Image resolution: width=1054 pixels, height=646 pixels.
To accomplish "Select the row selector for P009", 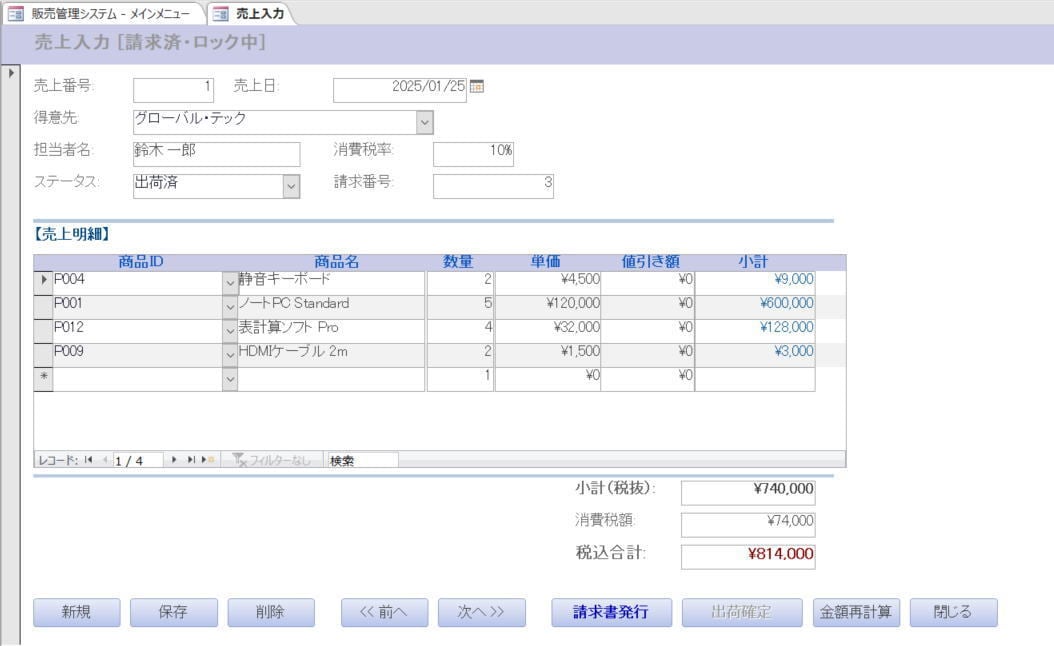I will coord(43,355).
